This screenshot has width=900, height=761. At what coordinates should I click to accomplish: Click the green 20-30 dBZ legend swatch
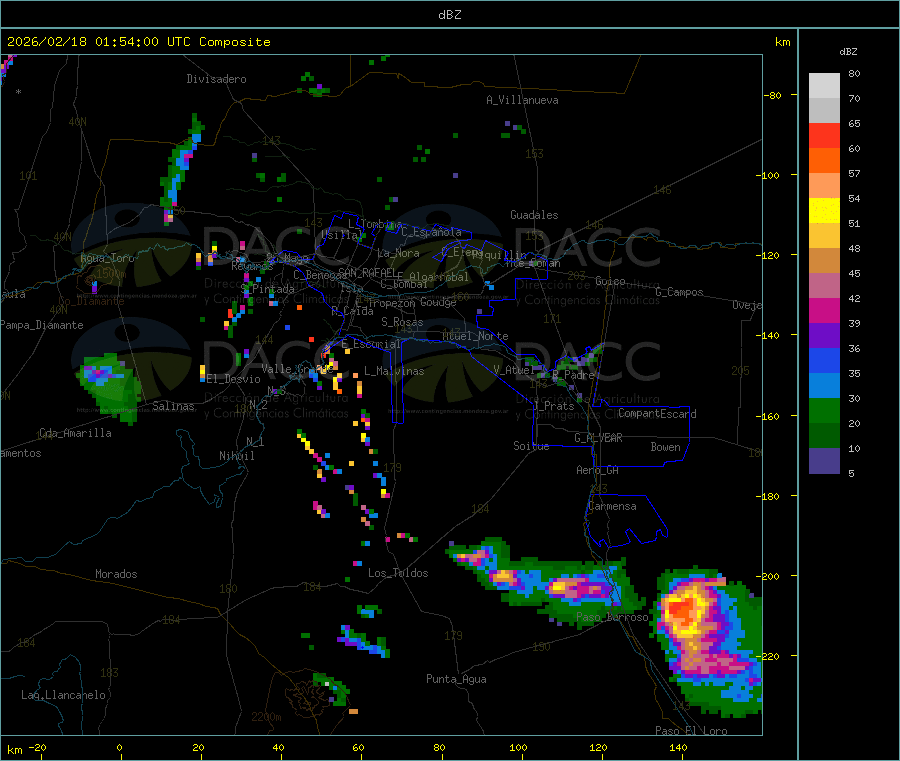tap(824, 410)
